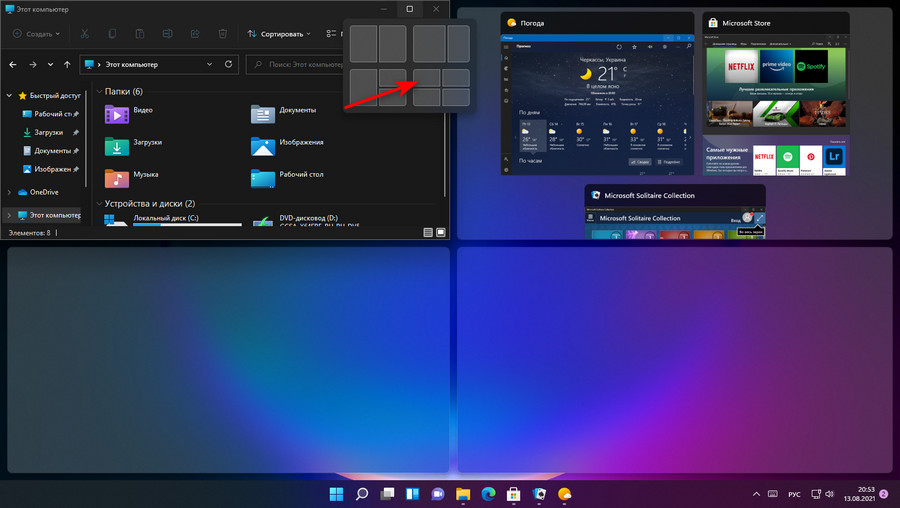
Task: Switch to details list view in status bar
Action: tap(428, 232)
